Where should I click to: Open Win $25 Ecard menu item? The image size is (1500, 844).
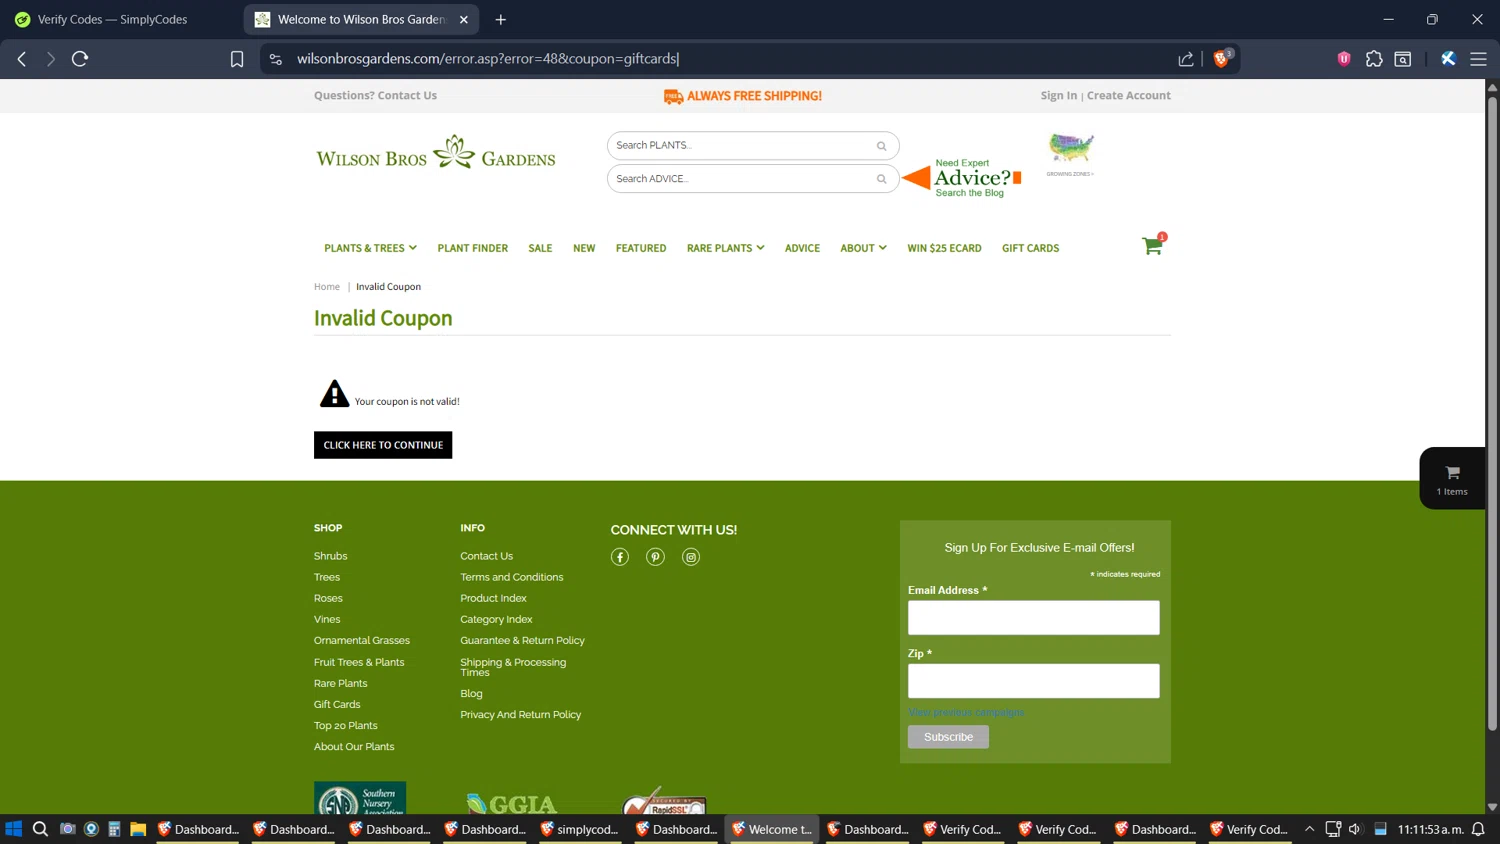[x=944, y=248]
